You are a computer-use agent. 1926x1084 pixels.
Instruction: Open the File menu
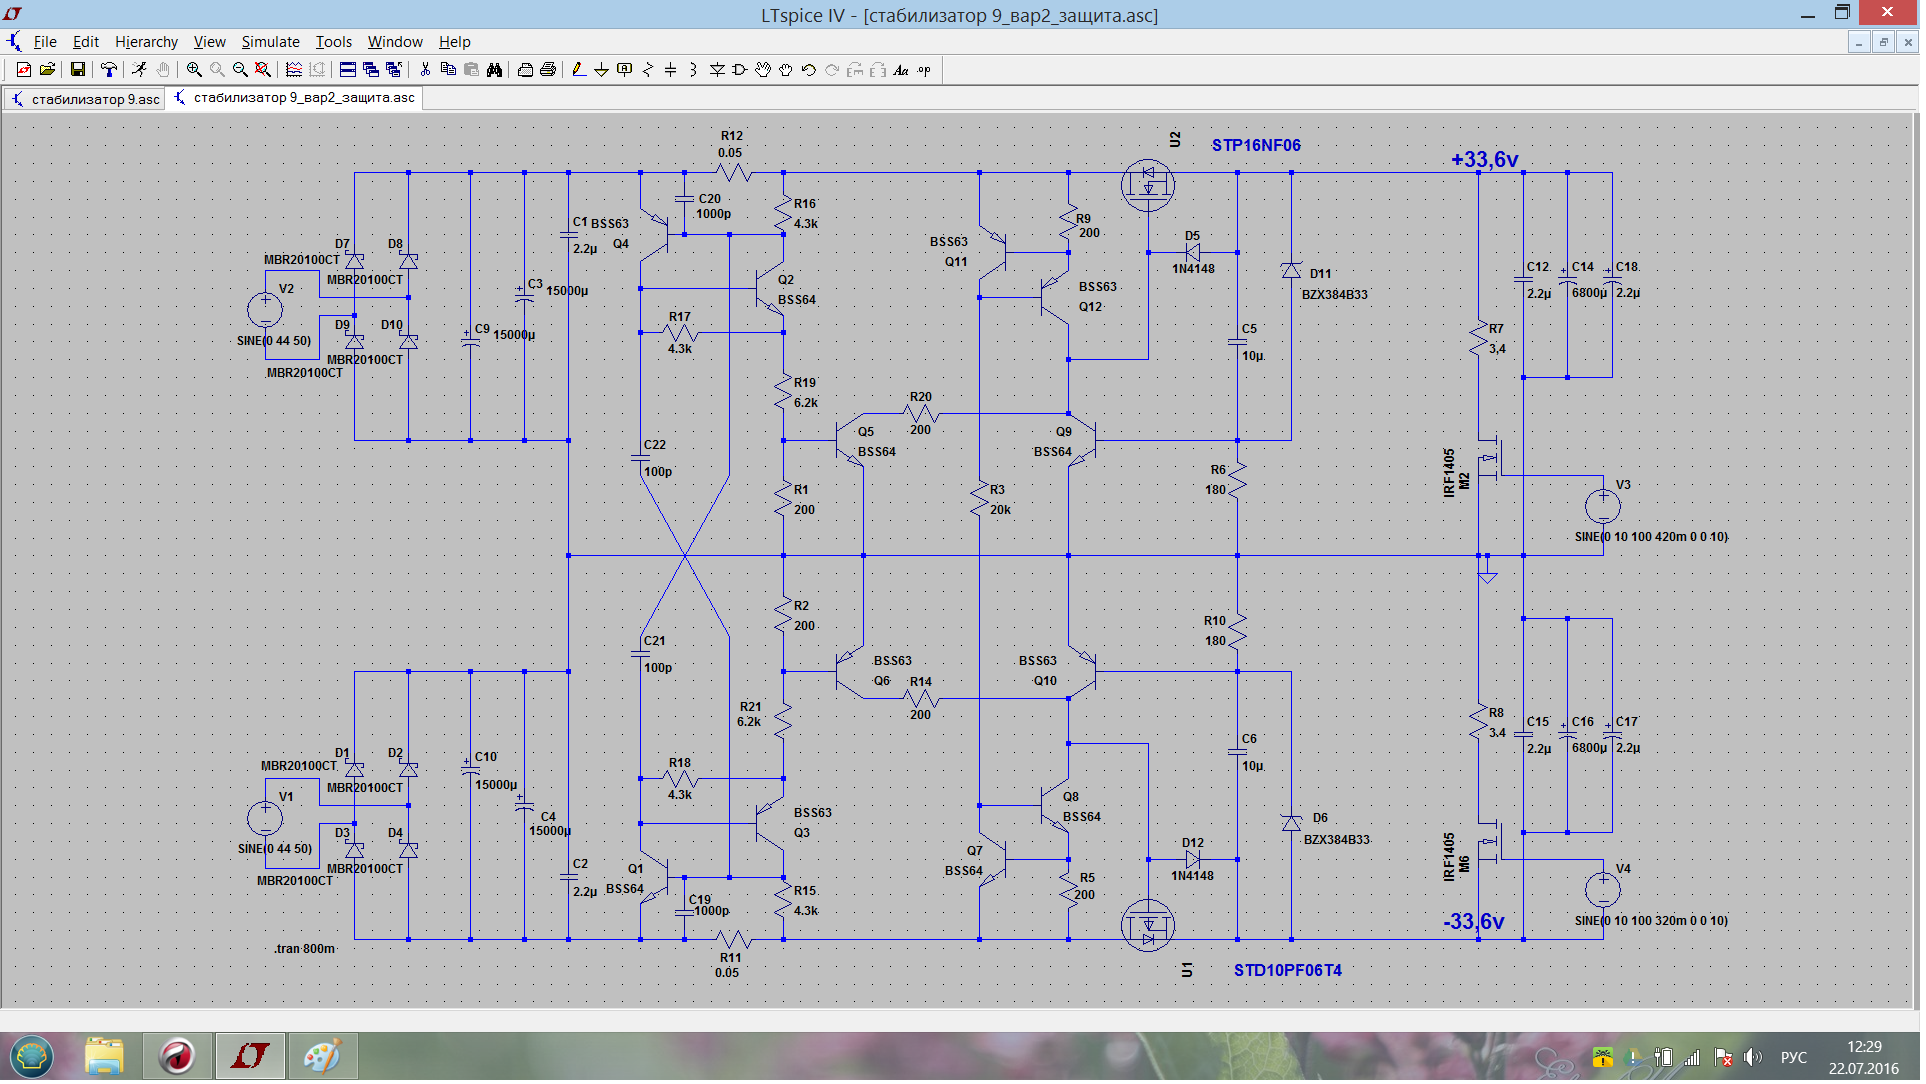pos(45,42)
